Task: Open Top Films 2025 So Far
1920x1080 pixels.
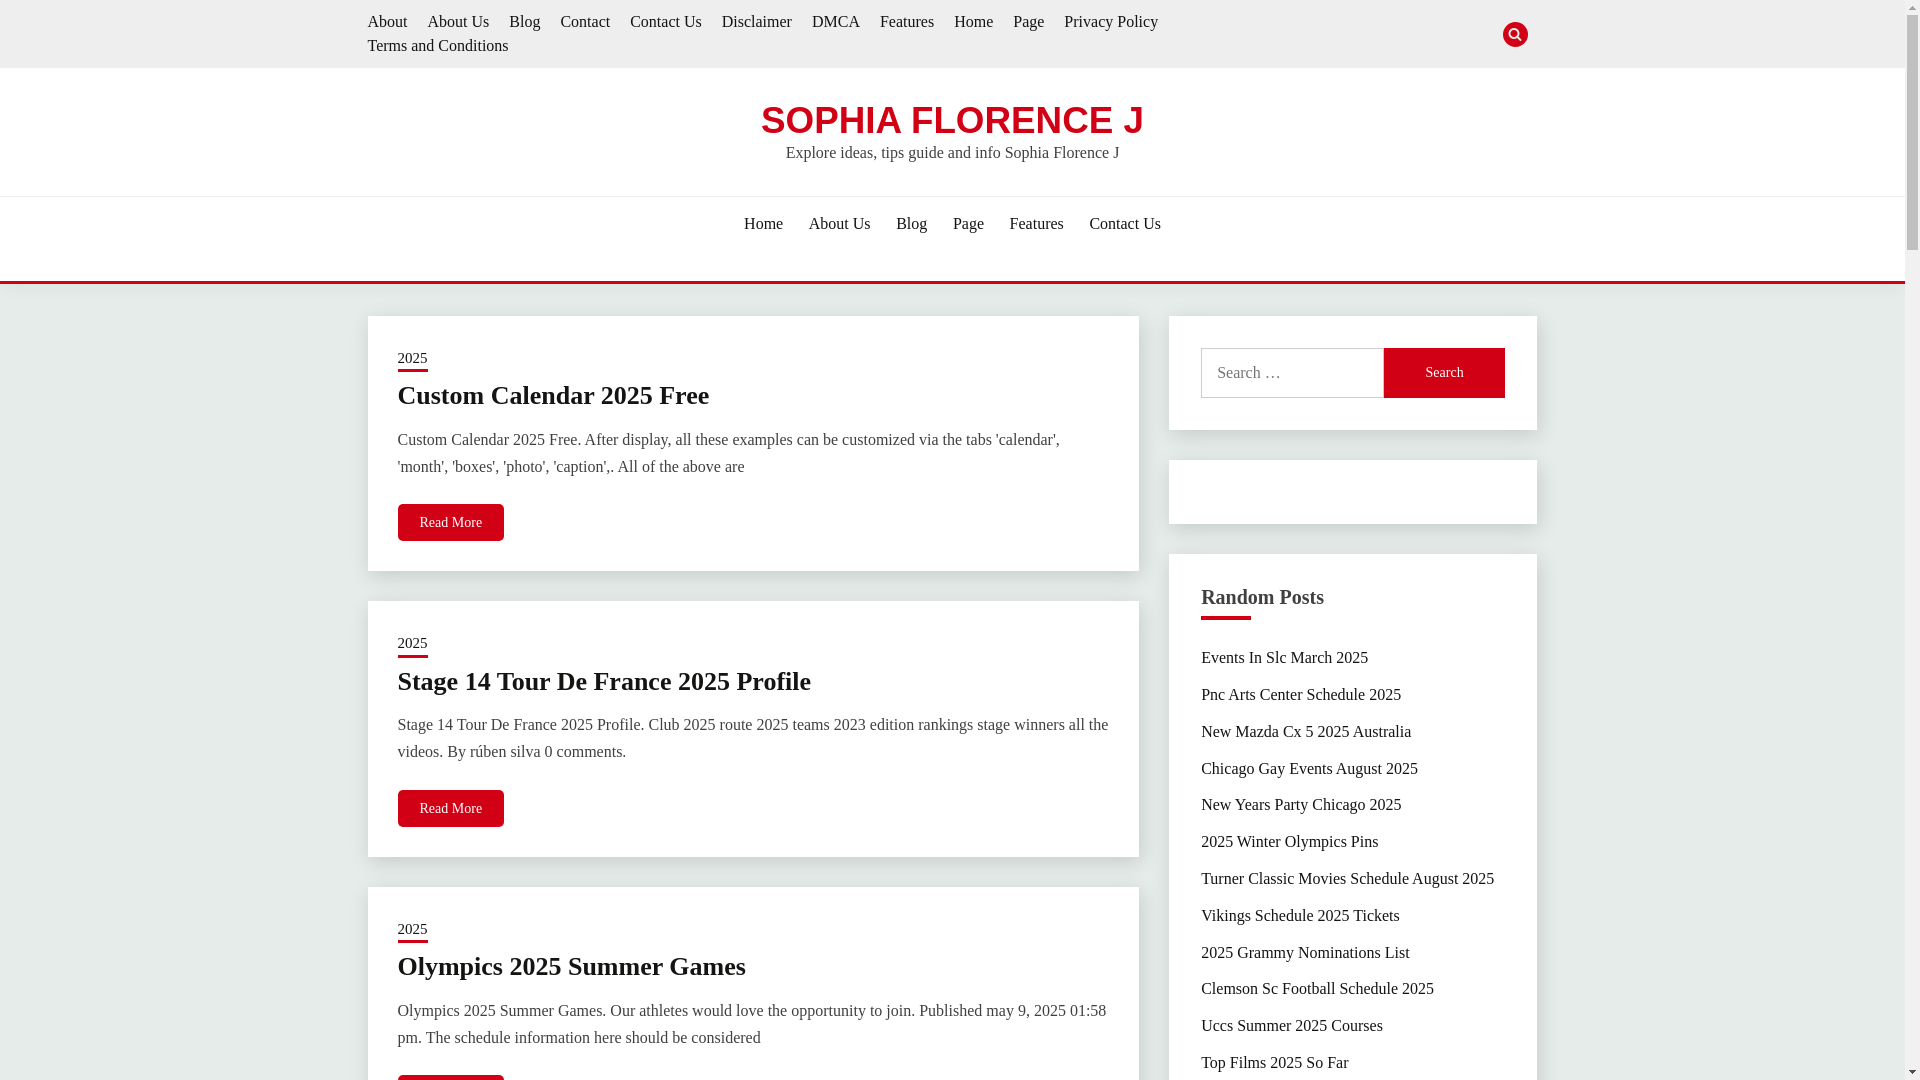Action: pyautogui.click(x=1274, y=1063)
